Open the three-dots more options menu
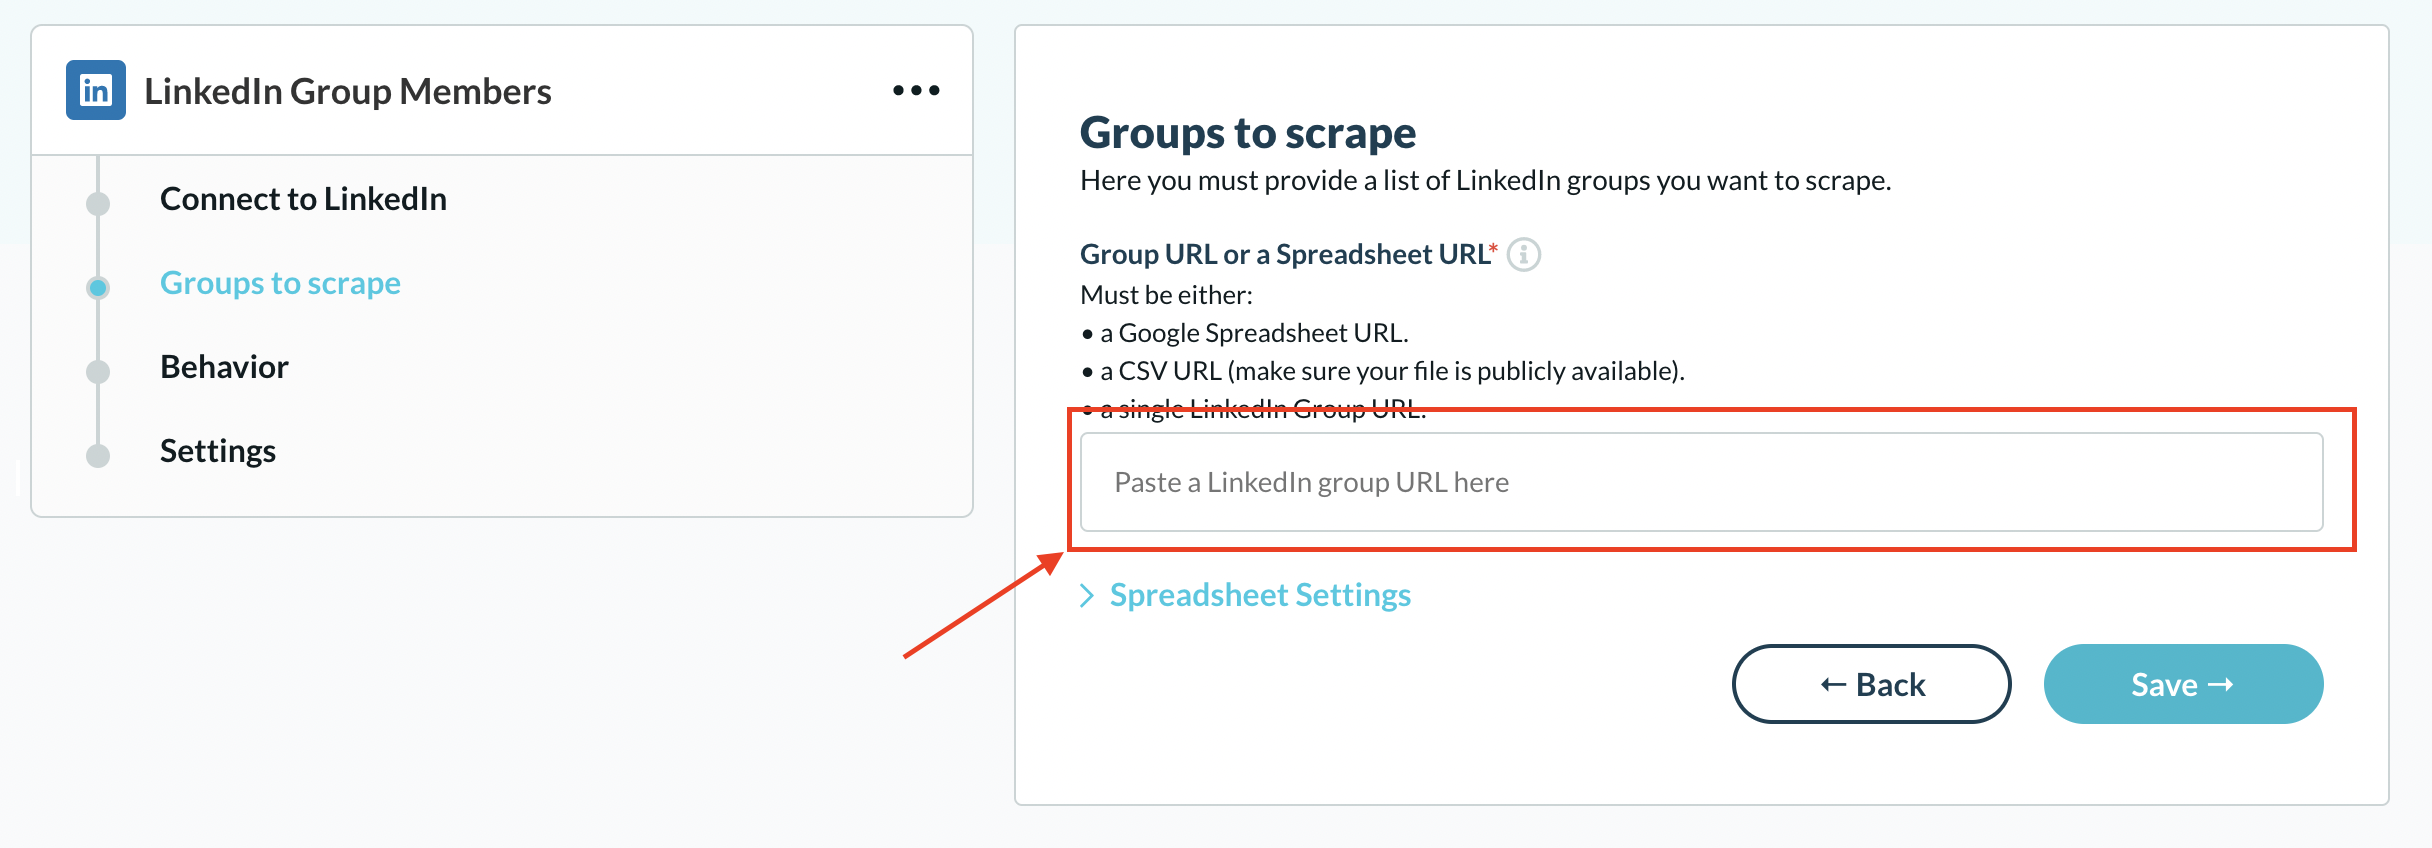Screen dimensions: 2432x848 coord(916,90)
